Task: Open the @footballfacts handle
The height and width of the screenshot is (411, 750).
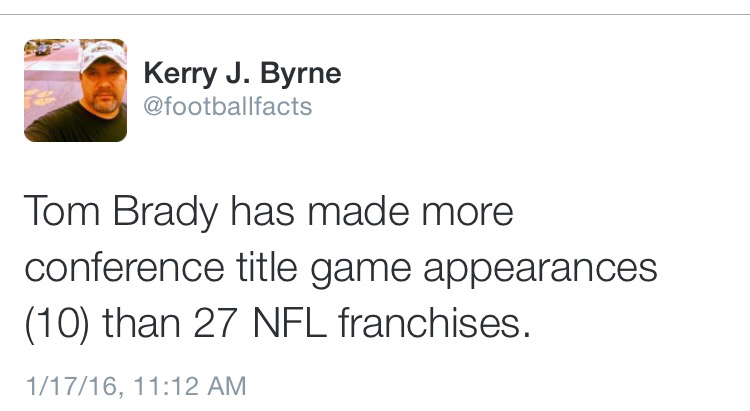Action: pyautogui.click(x=228, y=106)
